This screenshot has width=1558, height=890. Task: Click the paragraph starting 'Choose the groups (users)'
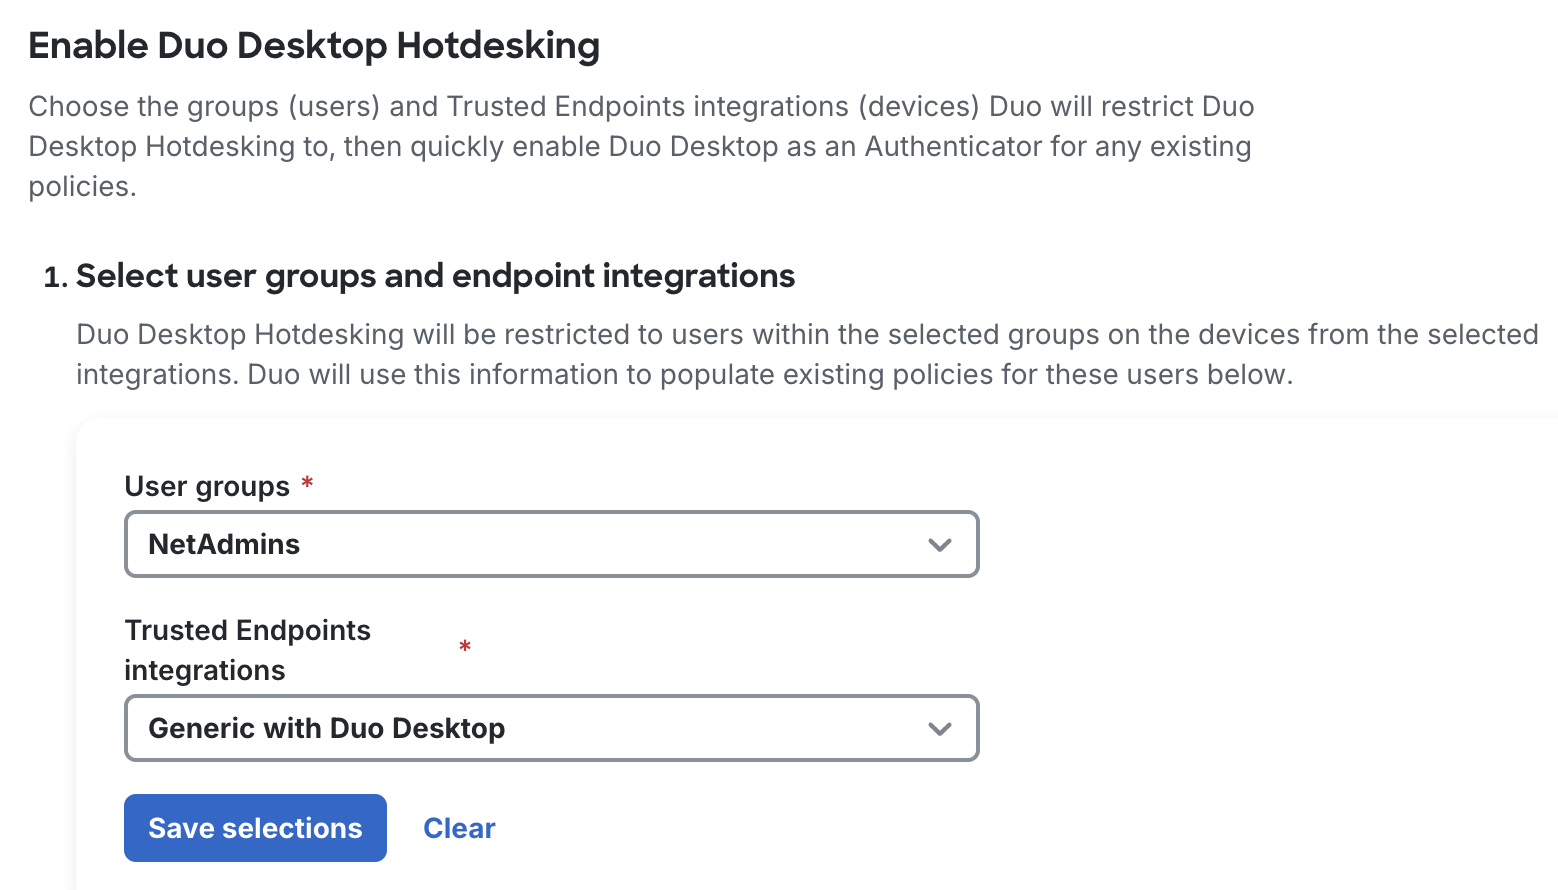point(641,146)
